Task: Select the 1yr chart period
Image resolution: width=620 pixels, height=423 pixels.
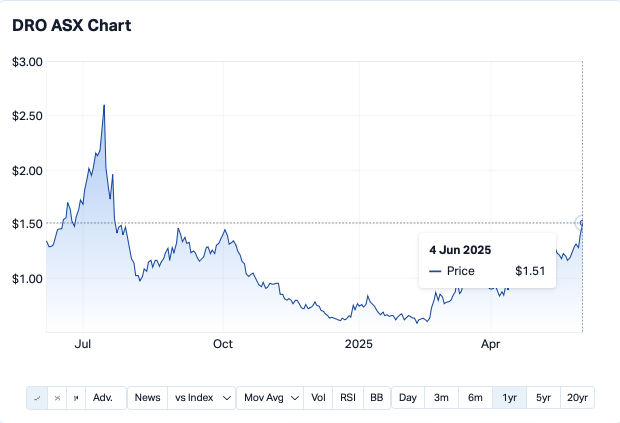Action: pos(509,398)
